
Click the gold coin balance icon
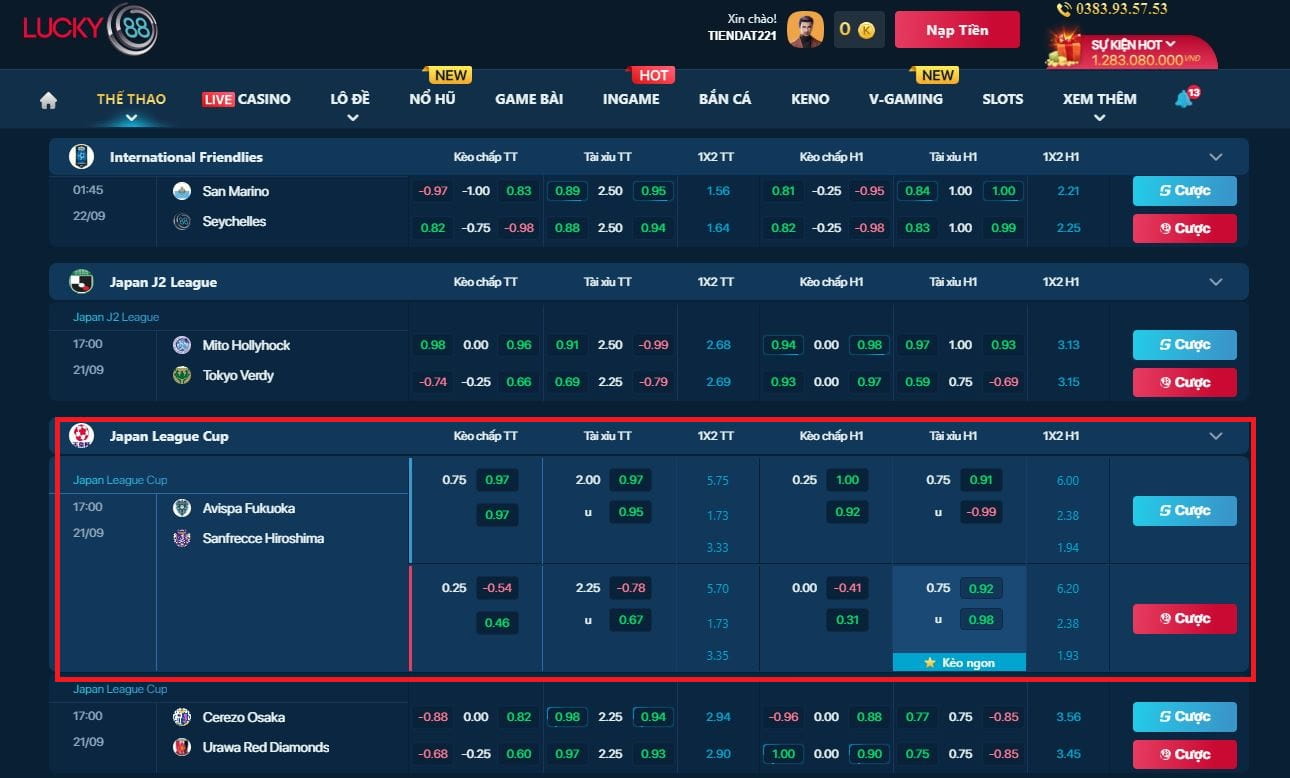point(866,30)
